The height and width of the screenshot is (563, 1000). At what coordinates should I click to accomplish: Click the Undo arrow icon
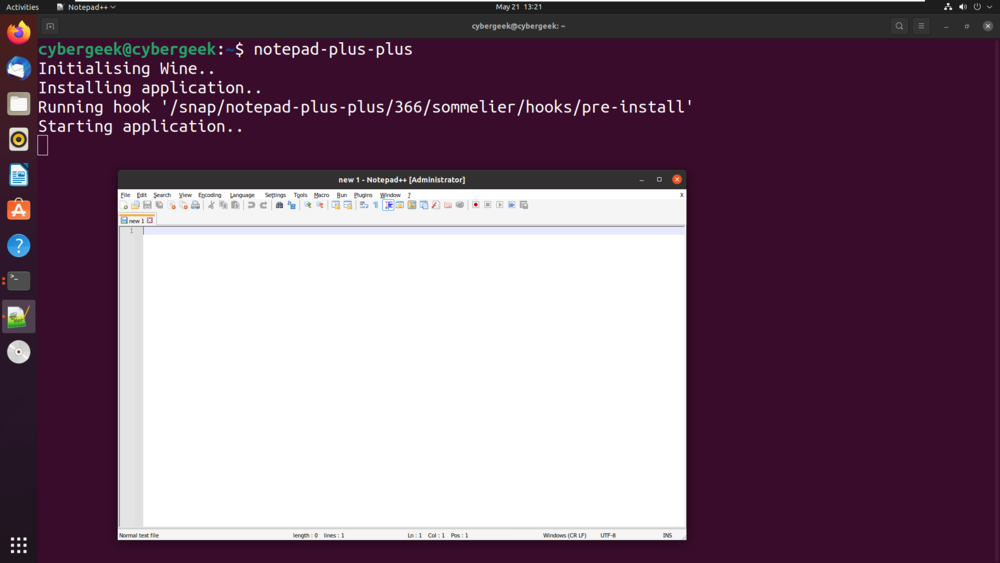251,205
